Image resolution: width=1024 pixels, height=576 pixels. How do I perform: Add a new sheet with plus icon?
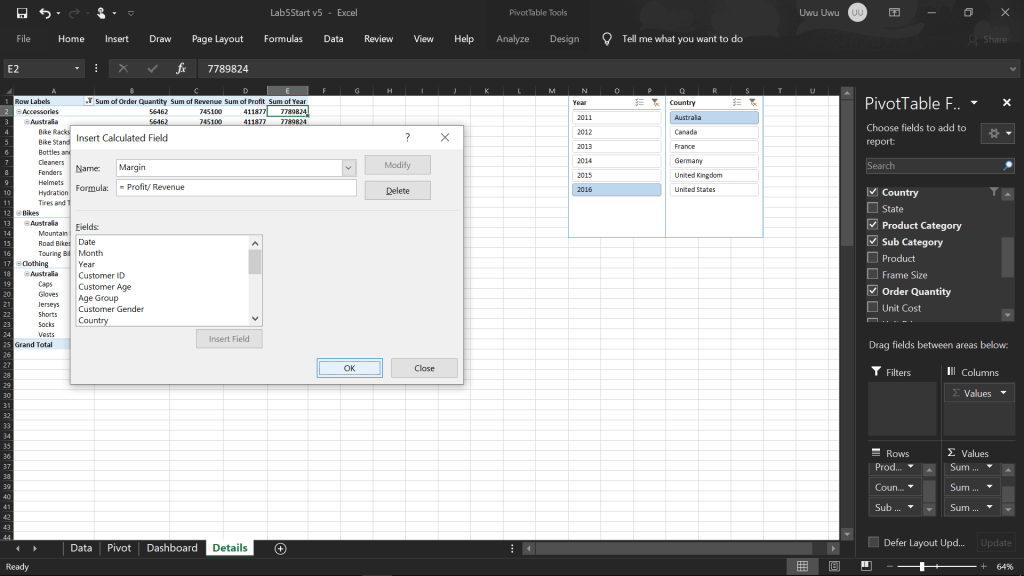280,548
